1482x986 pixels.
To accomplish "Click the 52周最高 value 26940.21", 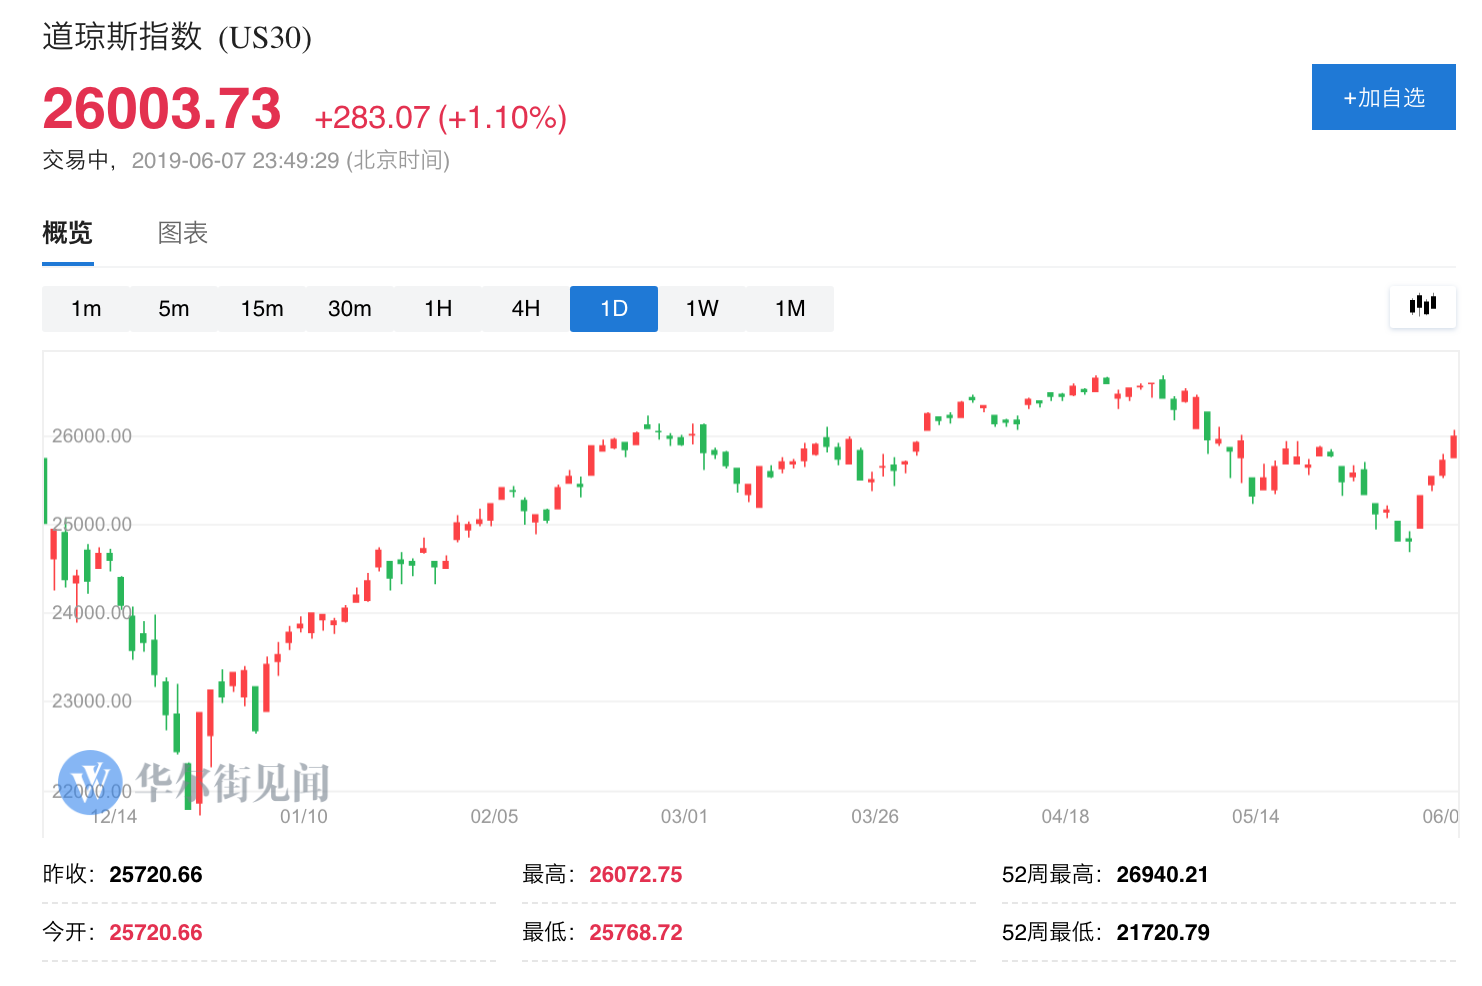I will click(1162, 875).
